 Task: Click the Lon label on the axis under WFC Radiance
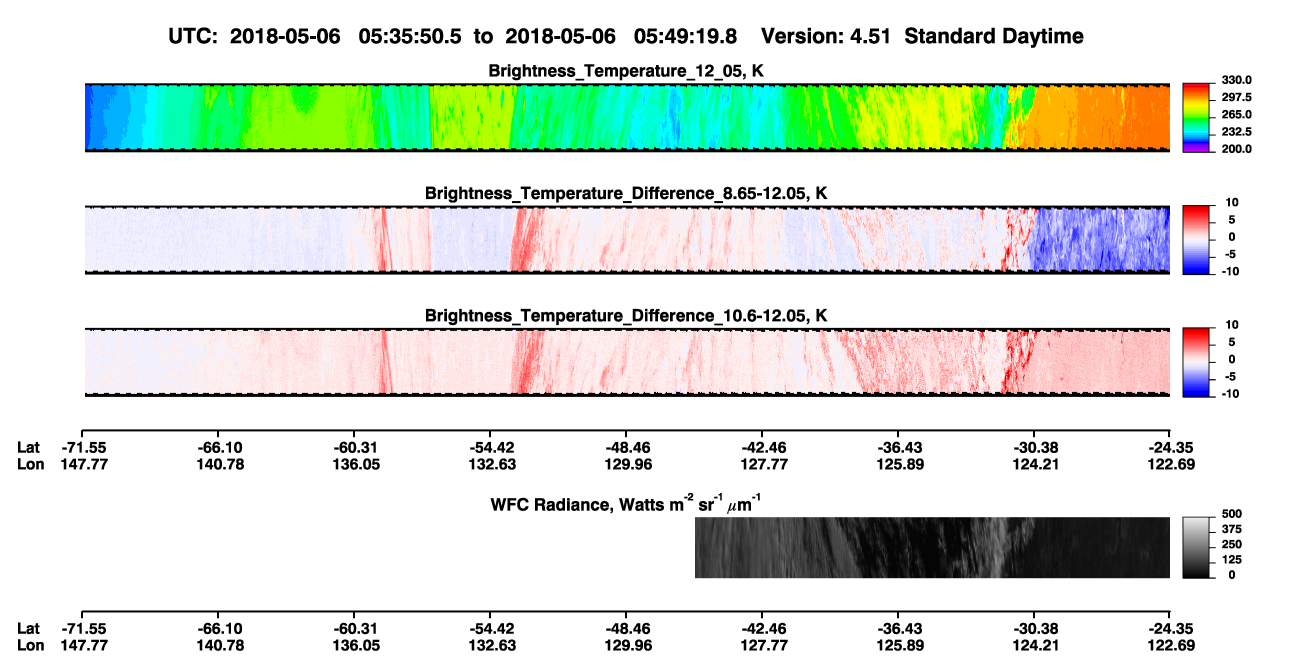[30, 645]
